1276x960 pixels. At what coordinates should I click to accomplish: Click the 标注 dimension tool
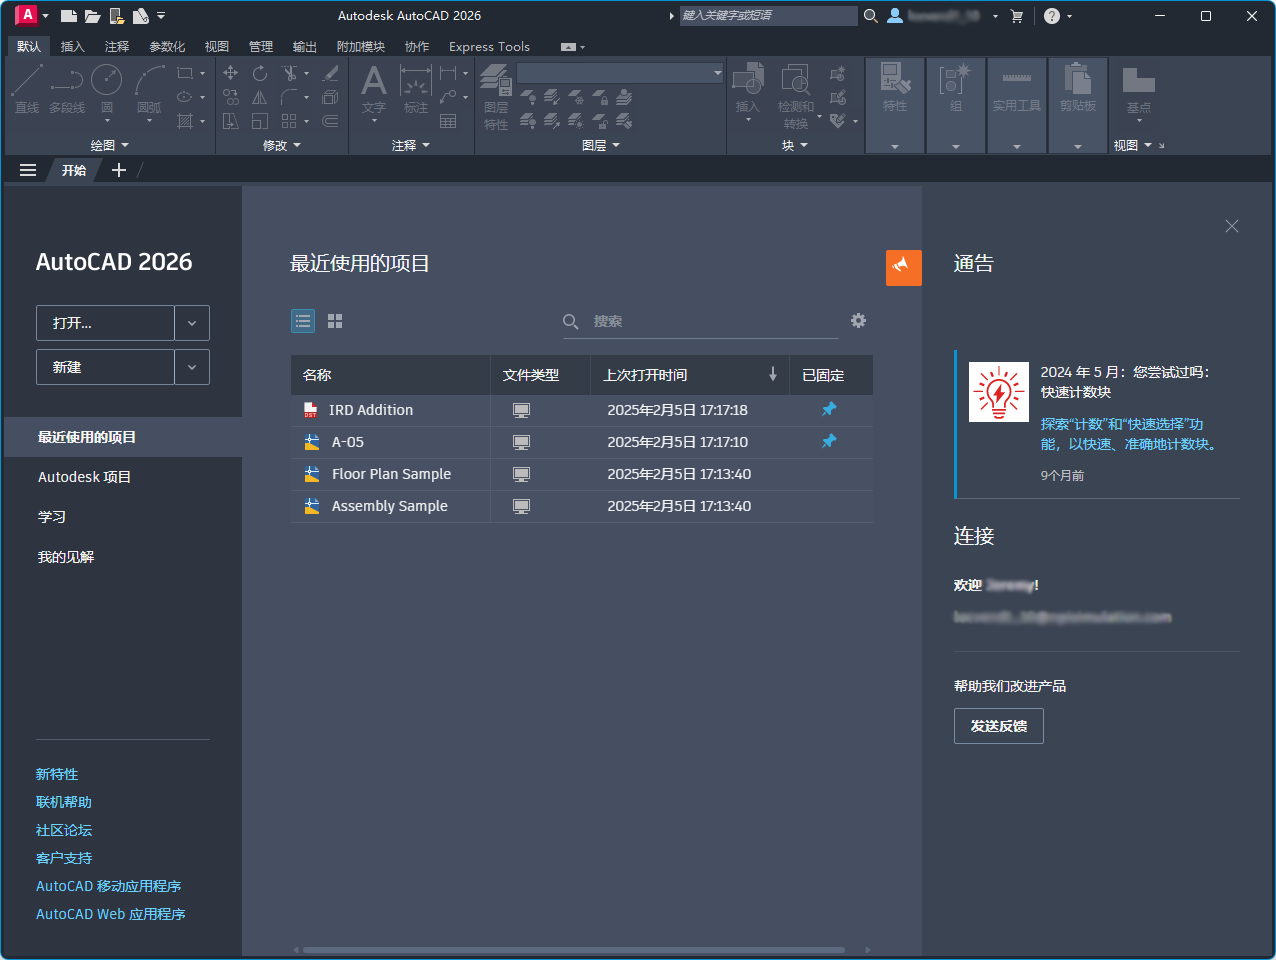(416, 89)
